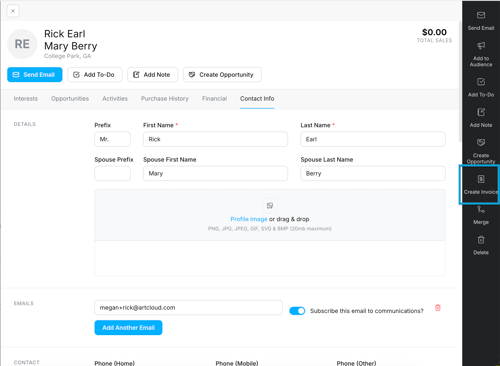Click the empty Spouse Prefix field
This screenshot has height=366, width=500.
pyautogui.click(x=112, y=173)
